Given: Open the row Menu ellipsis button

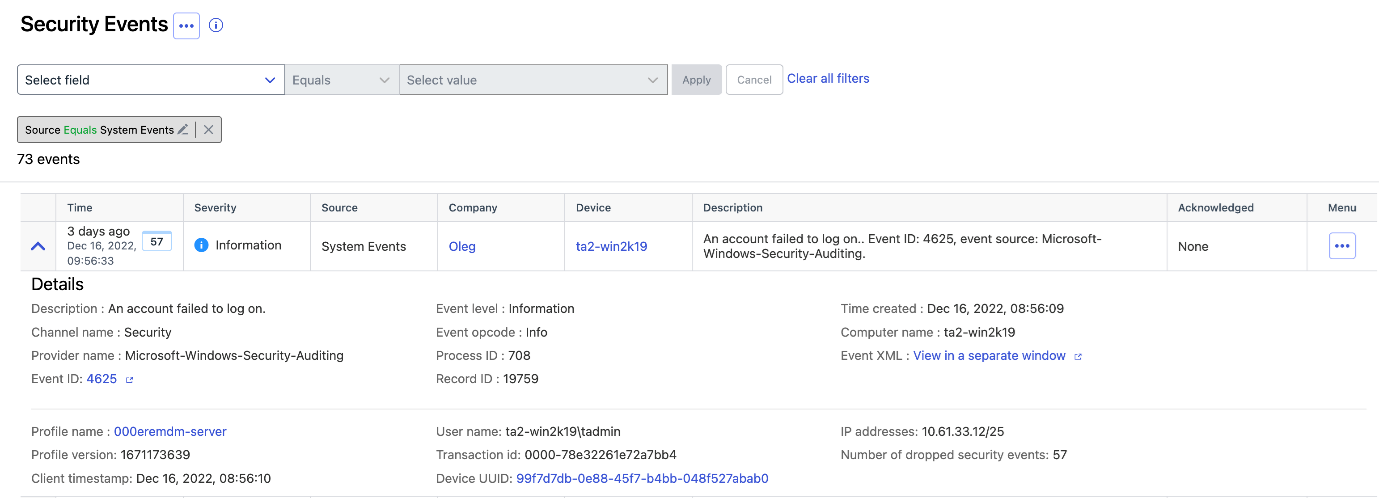Looking at the screenshot, I should tap(1342, 246).
